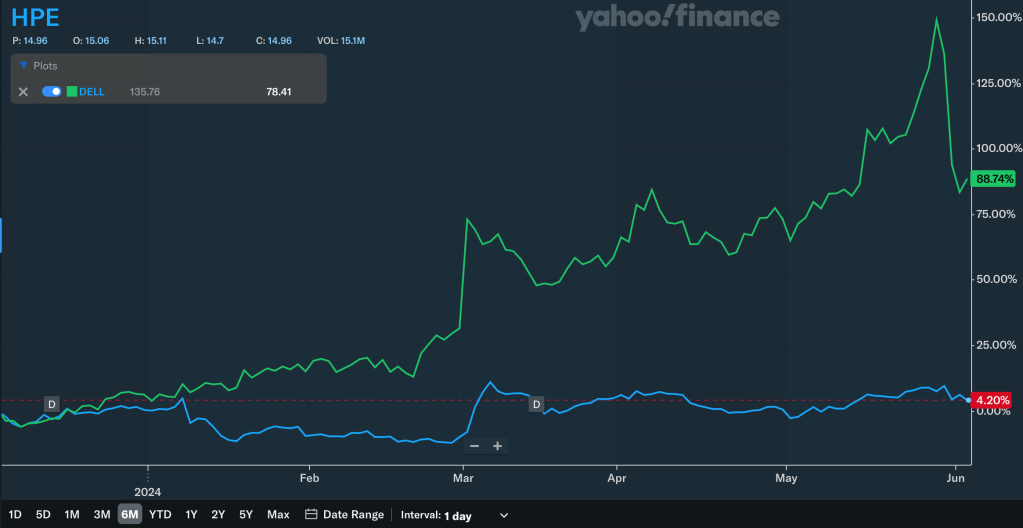Toggle DELL plot visibility switch
Viewport: 1023px width, 528px height.
[x=52, y=92]
